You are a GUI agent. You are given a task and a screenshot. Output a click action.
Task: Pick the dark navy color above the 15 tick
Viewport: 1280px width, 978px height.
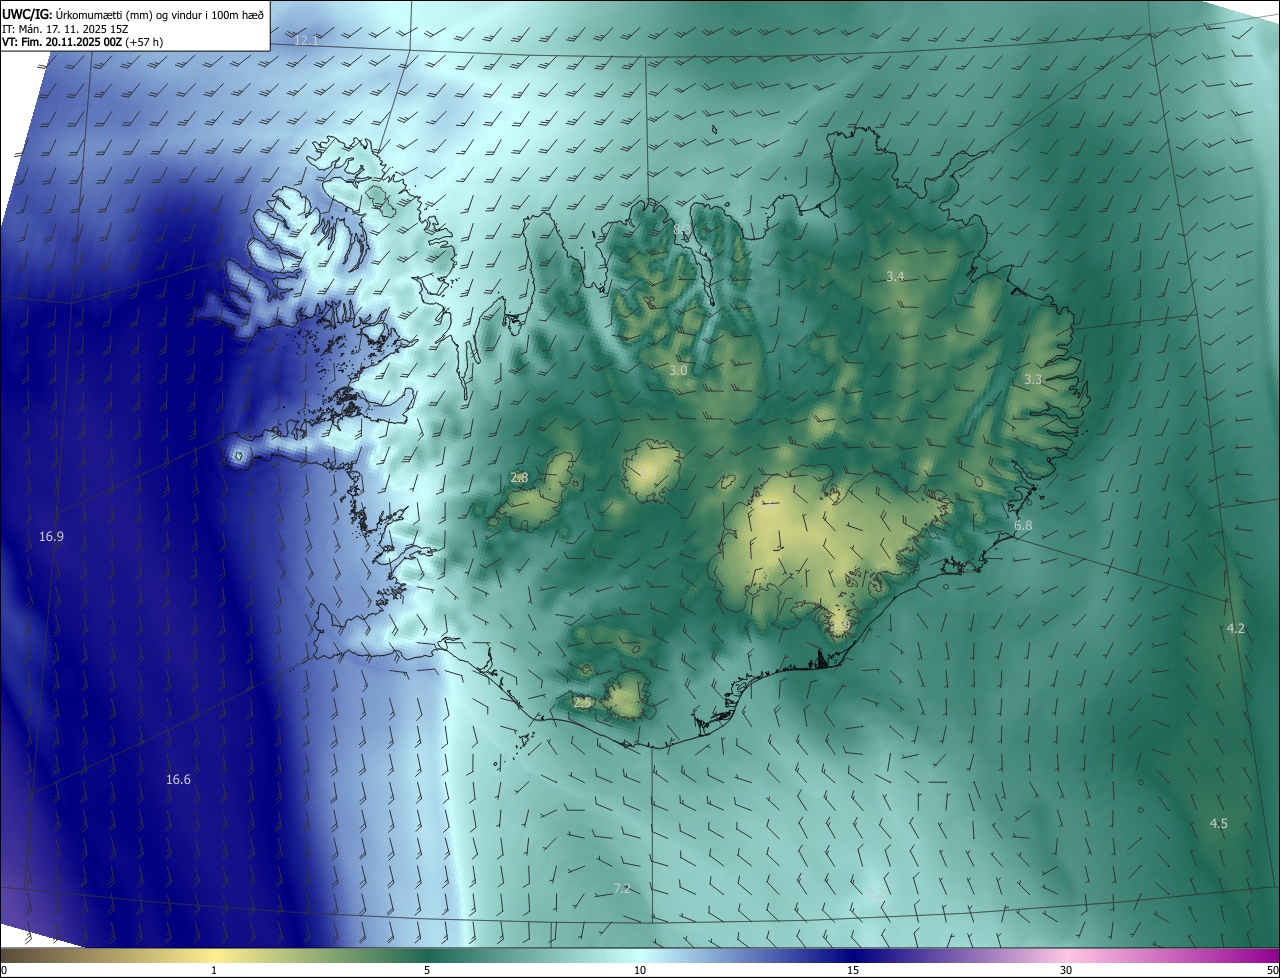tap(853, 955)
